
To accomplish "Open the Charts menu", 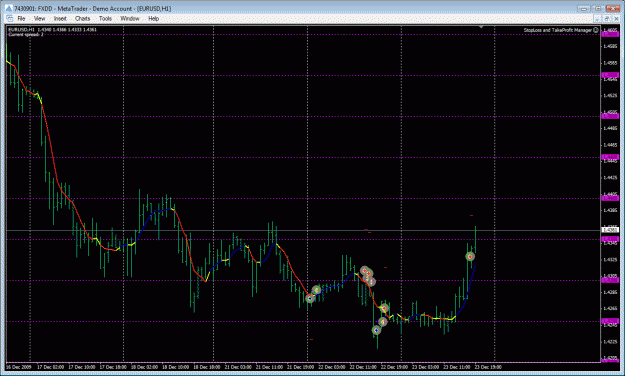I will point(83,19).
